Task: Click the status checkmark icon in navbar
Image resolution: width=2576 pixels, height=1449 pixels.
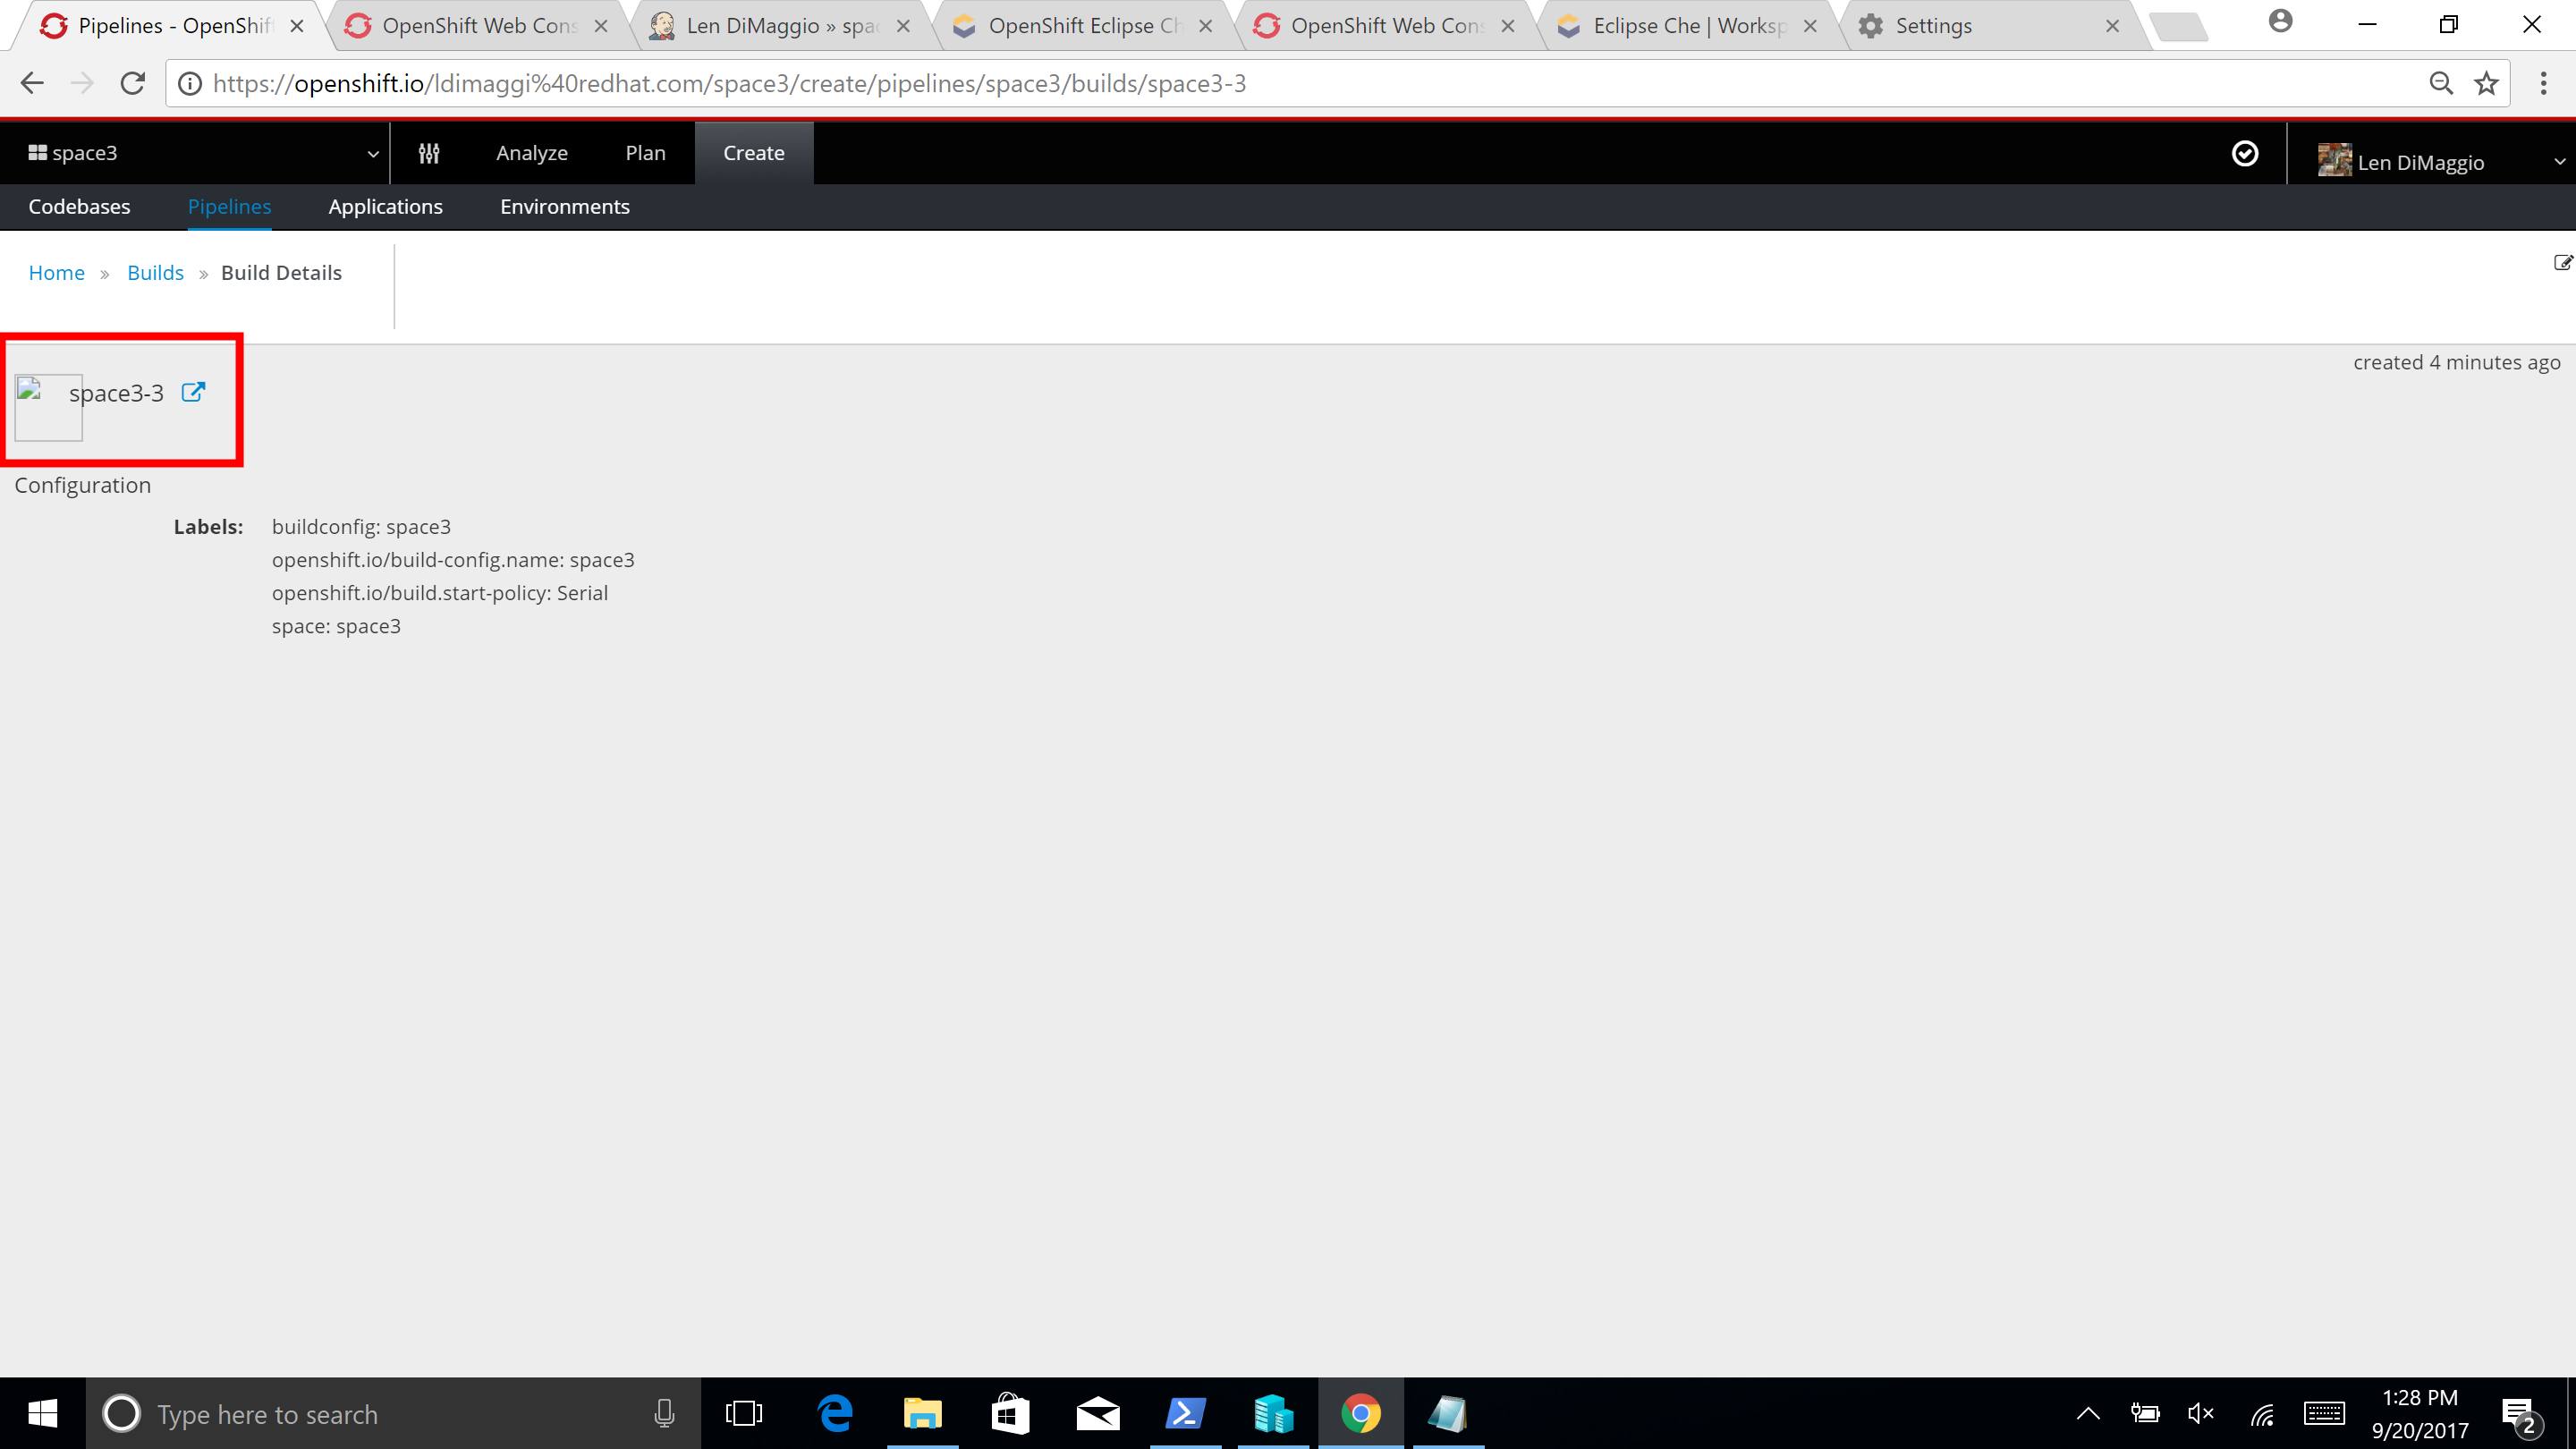Action: pos(2246,153)
